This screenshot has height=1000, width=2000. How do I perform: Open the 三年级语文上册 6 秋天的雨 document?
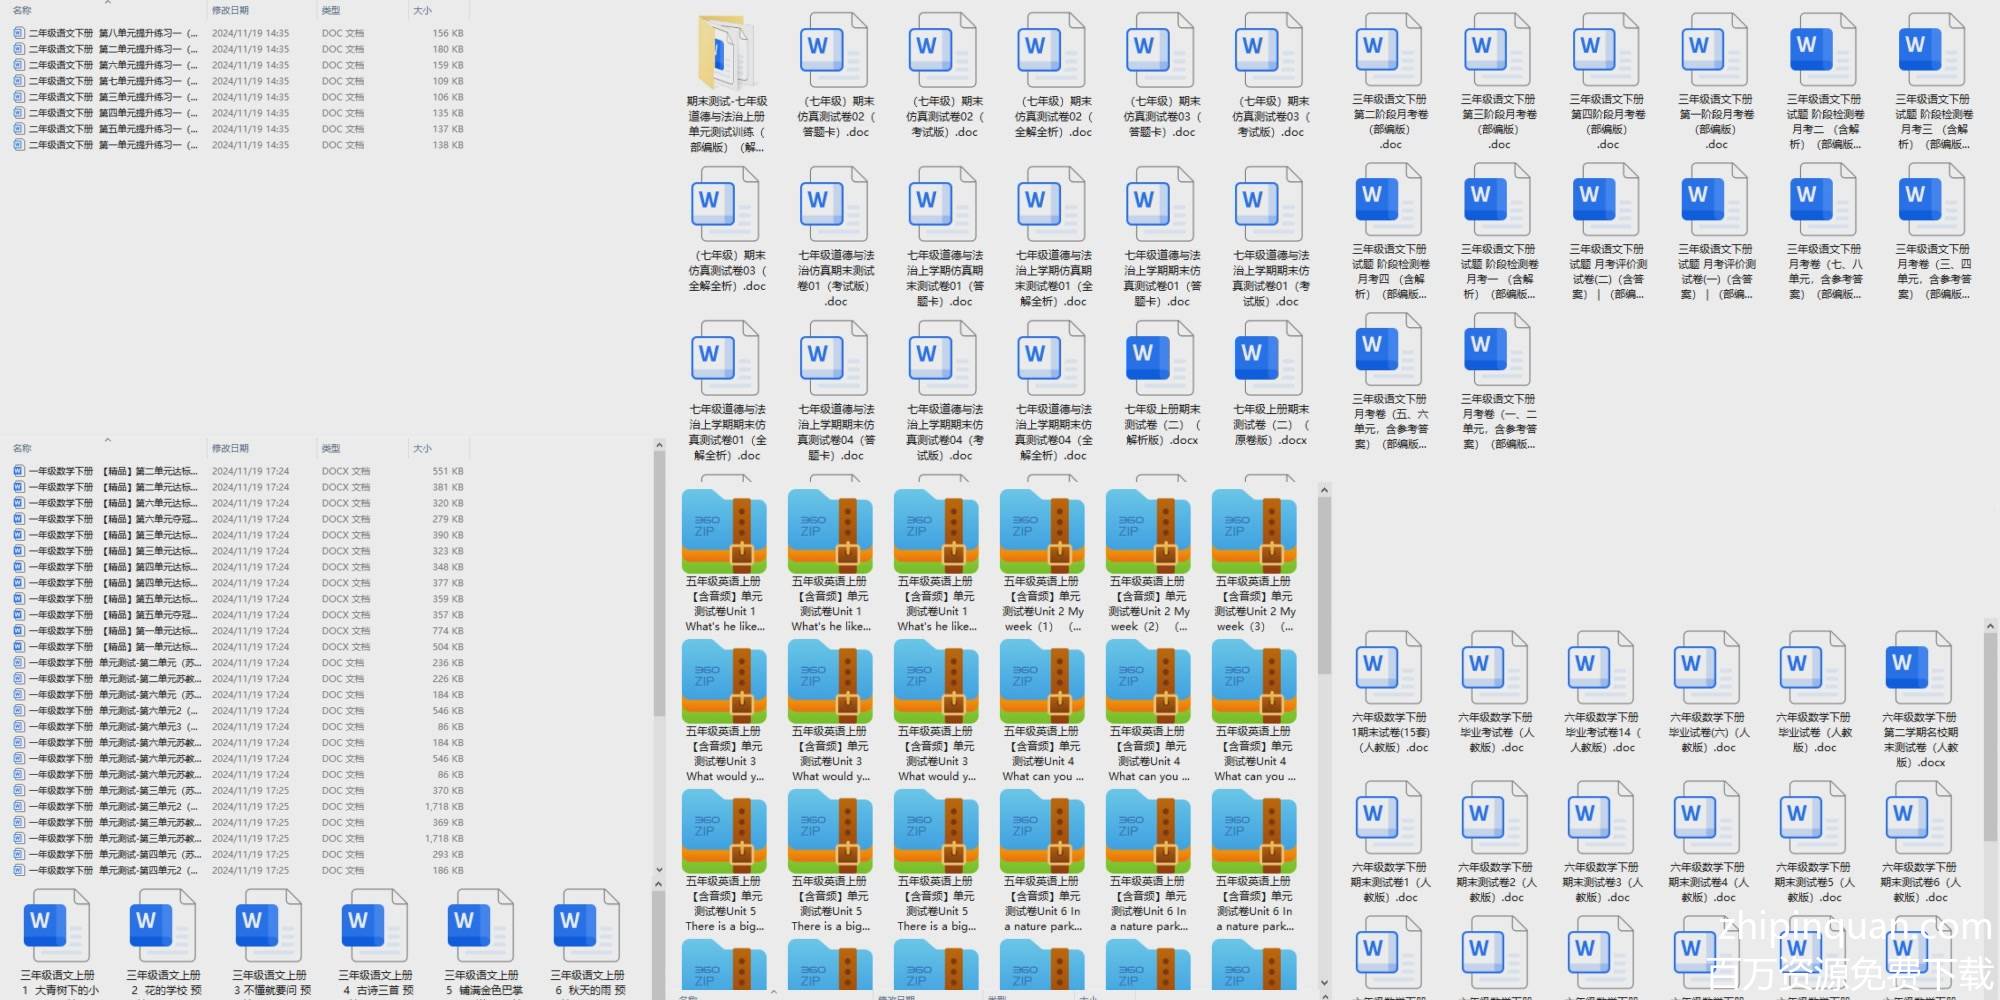[587, 928]
